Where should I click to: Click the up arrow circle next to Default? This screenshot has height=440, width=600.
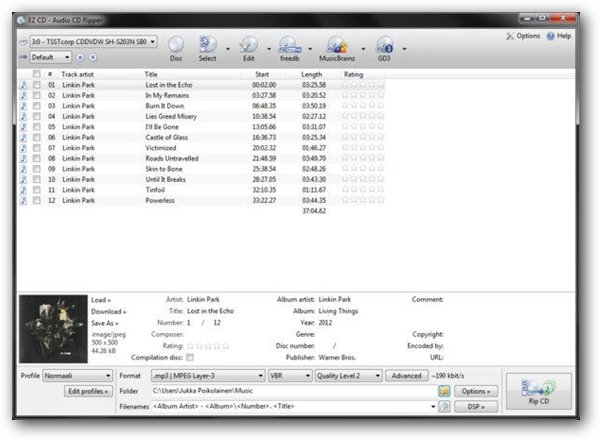[80, 57]
